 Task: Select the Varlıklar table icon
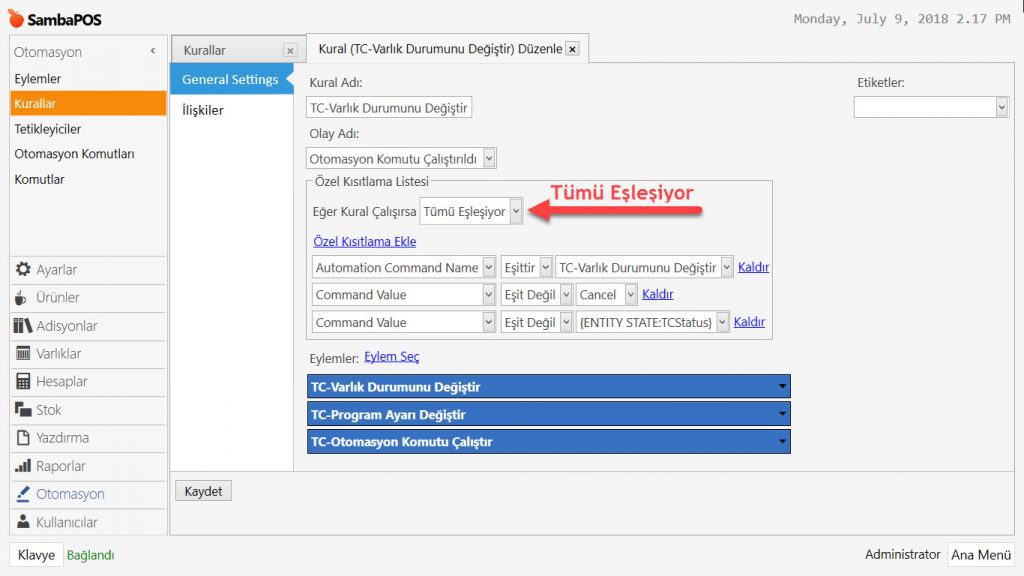click(x=23, y=354)
